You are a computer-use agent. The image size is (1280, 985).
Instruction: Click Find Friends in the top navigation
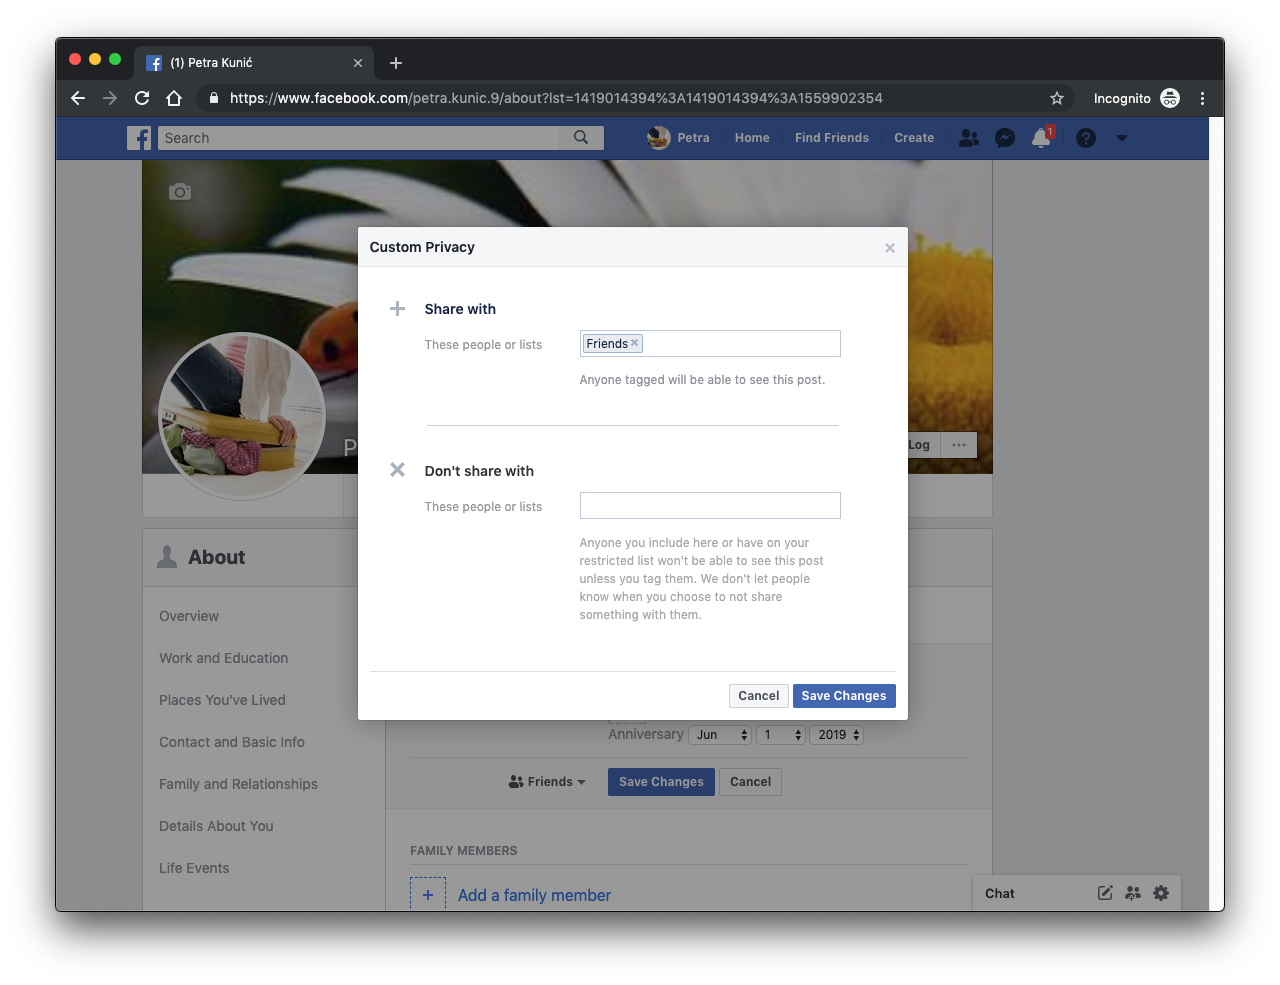pos(831,138)
